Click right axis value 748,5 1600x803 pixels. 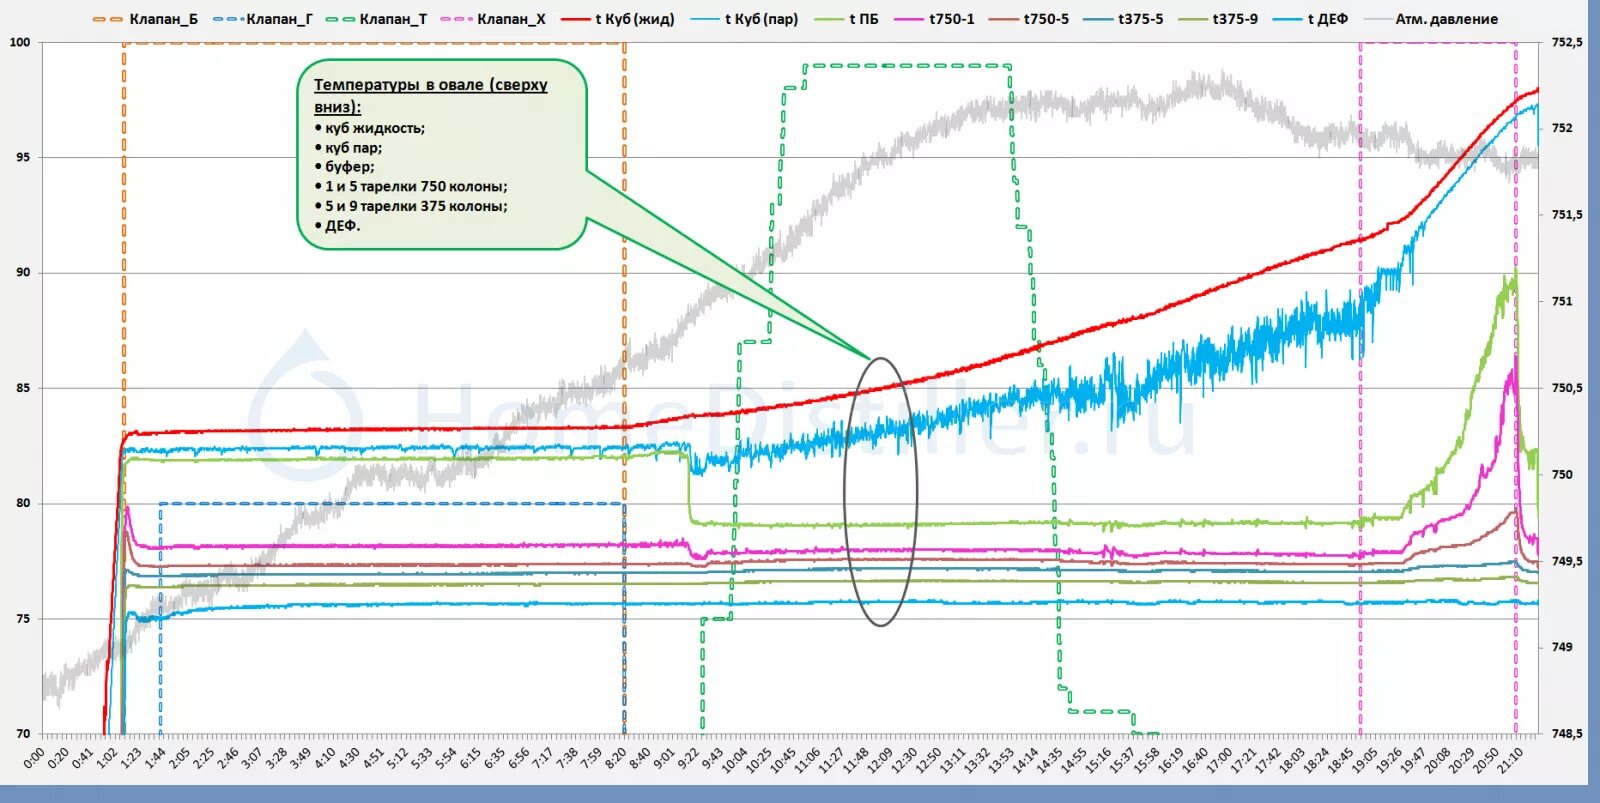click(1566, 734)
